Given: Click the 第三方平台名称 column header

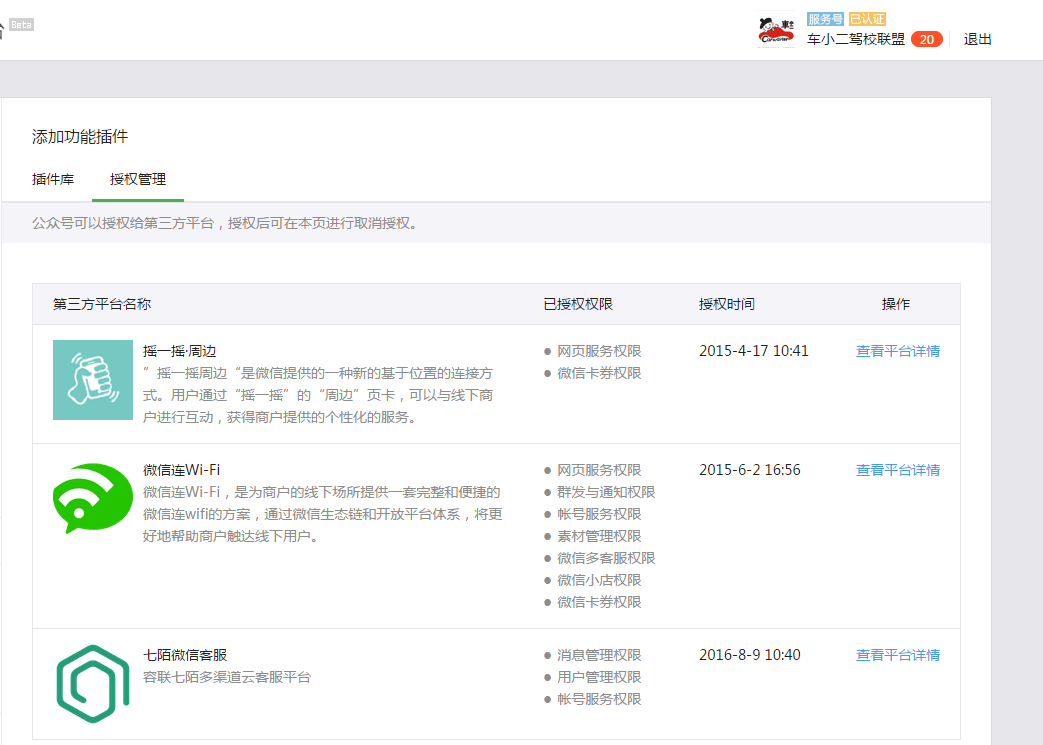Looking at the screenshot, I should (102, 304).
